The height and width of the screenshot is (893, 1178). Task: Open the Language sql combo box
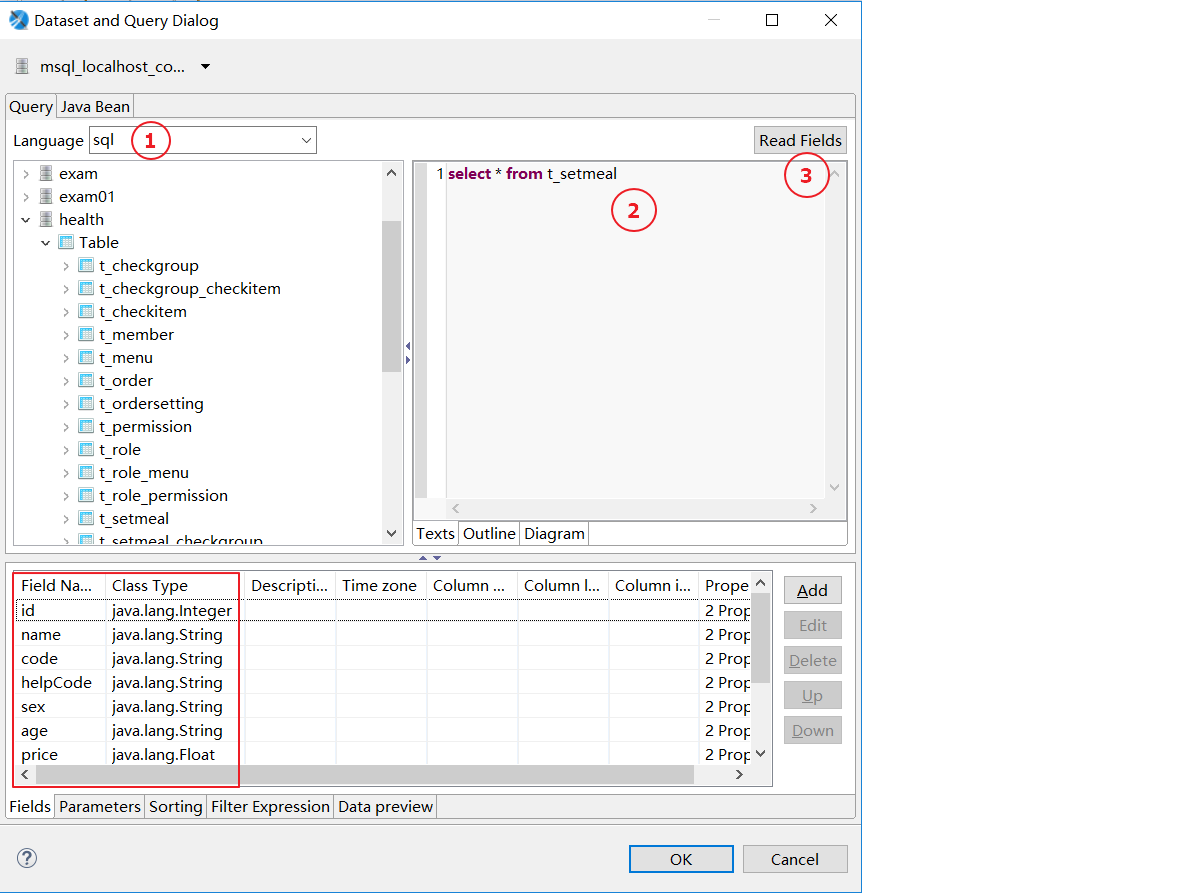[x=203, y=140]
